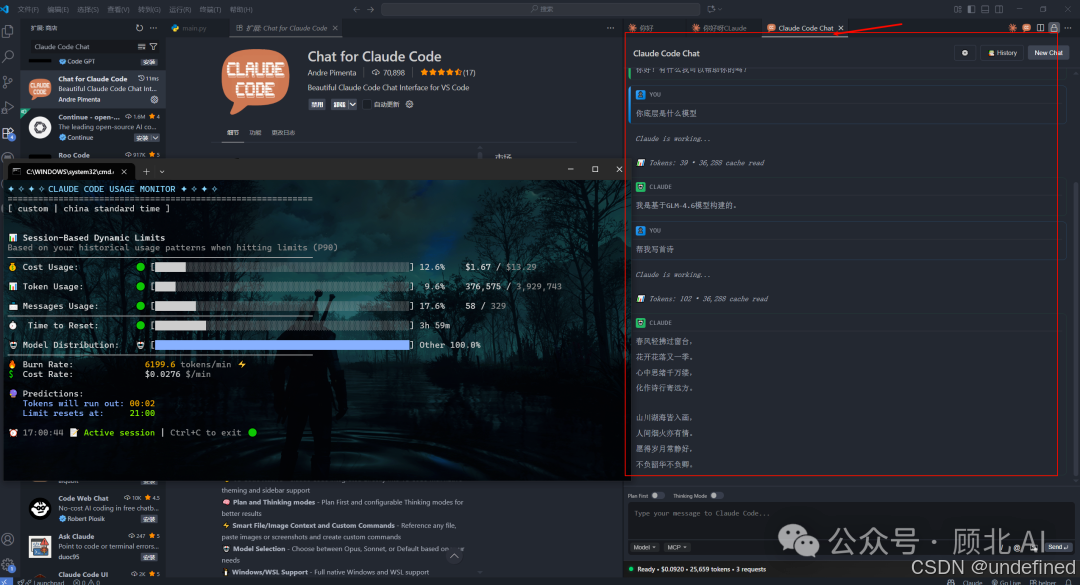Toggle the bottom panel layout icon
The width and height of the screenshot is (1080, 585).
[985, 9]
